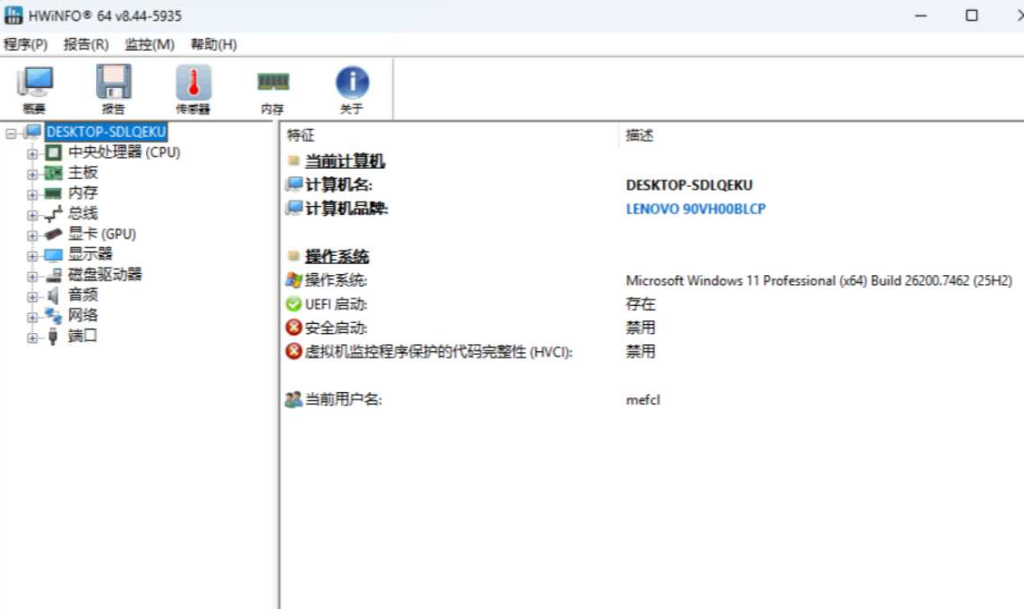Click the 磁盘驱动器 drive tree icon
Image resolution: width=1024 pixels, height=609 pixels.
(53, 275)
